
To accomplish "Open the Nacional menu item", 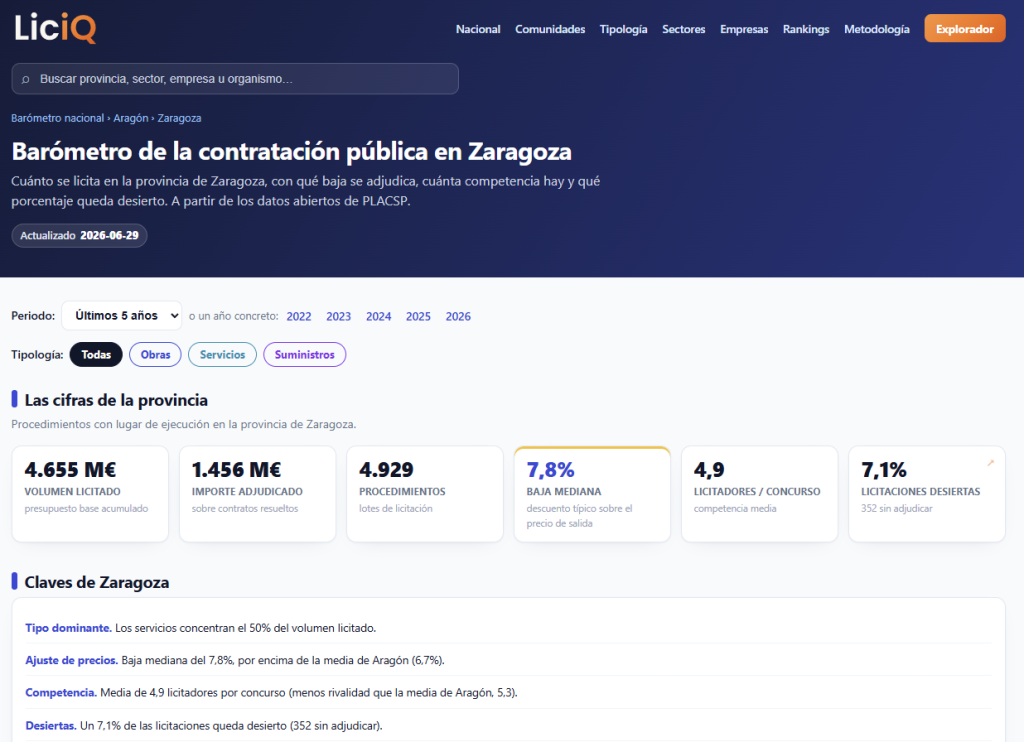I will 478,29.
